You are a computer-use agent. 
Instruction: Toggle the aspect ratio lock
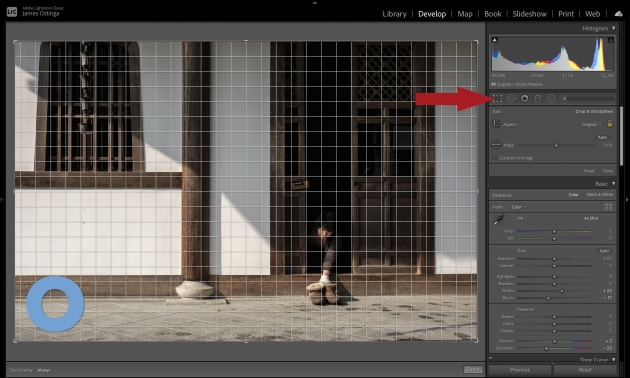610,124
